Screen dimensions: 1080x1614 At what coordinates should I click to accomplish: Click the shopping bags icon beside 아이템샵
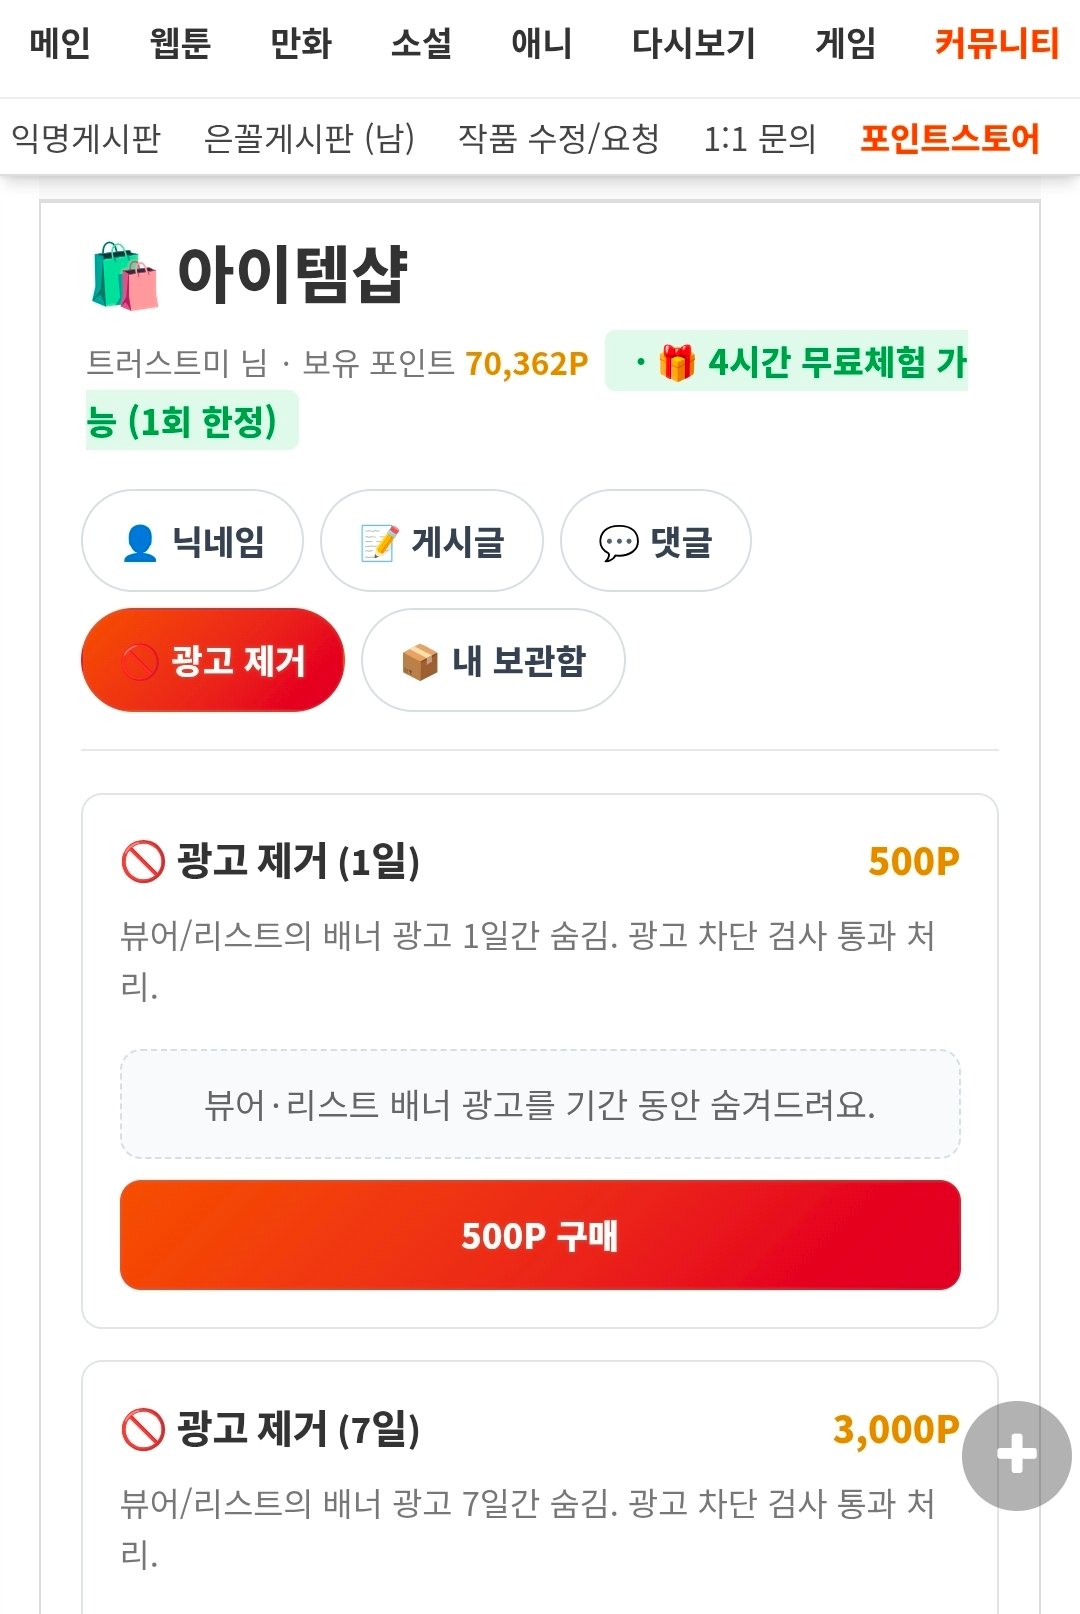click(125, 276)
